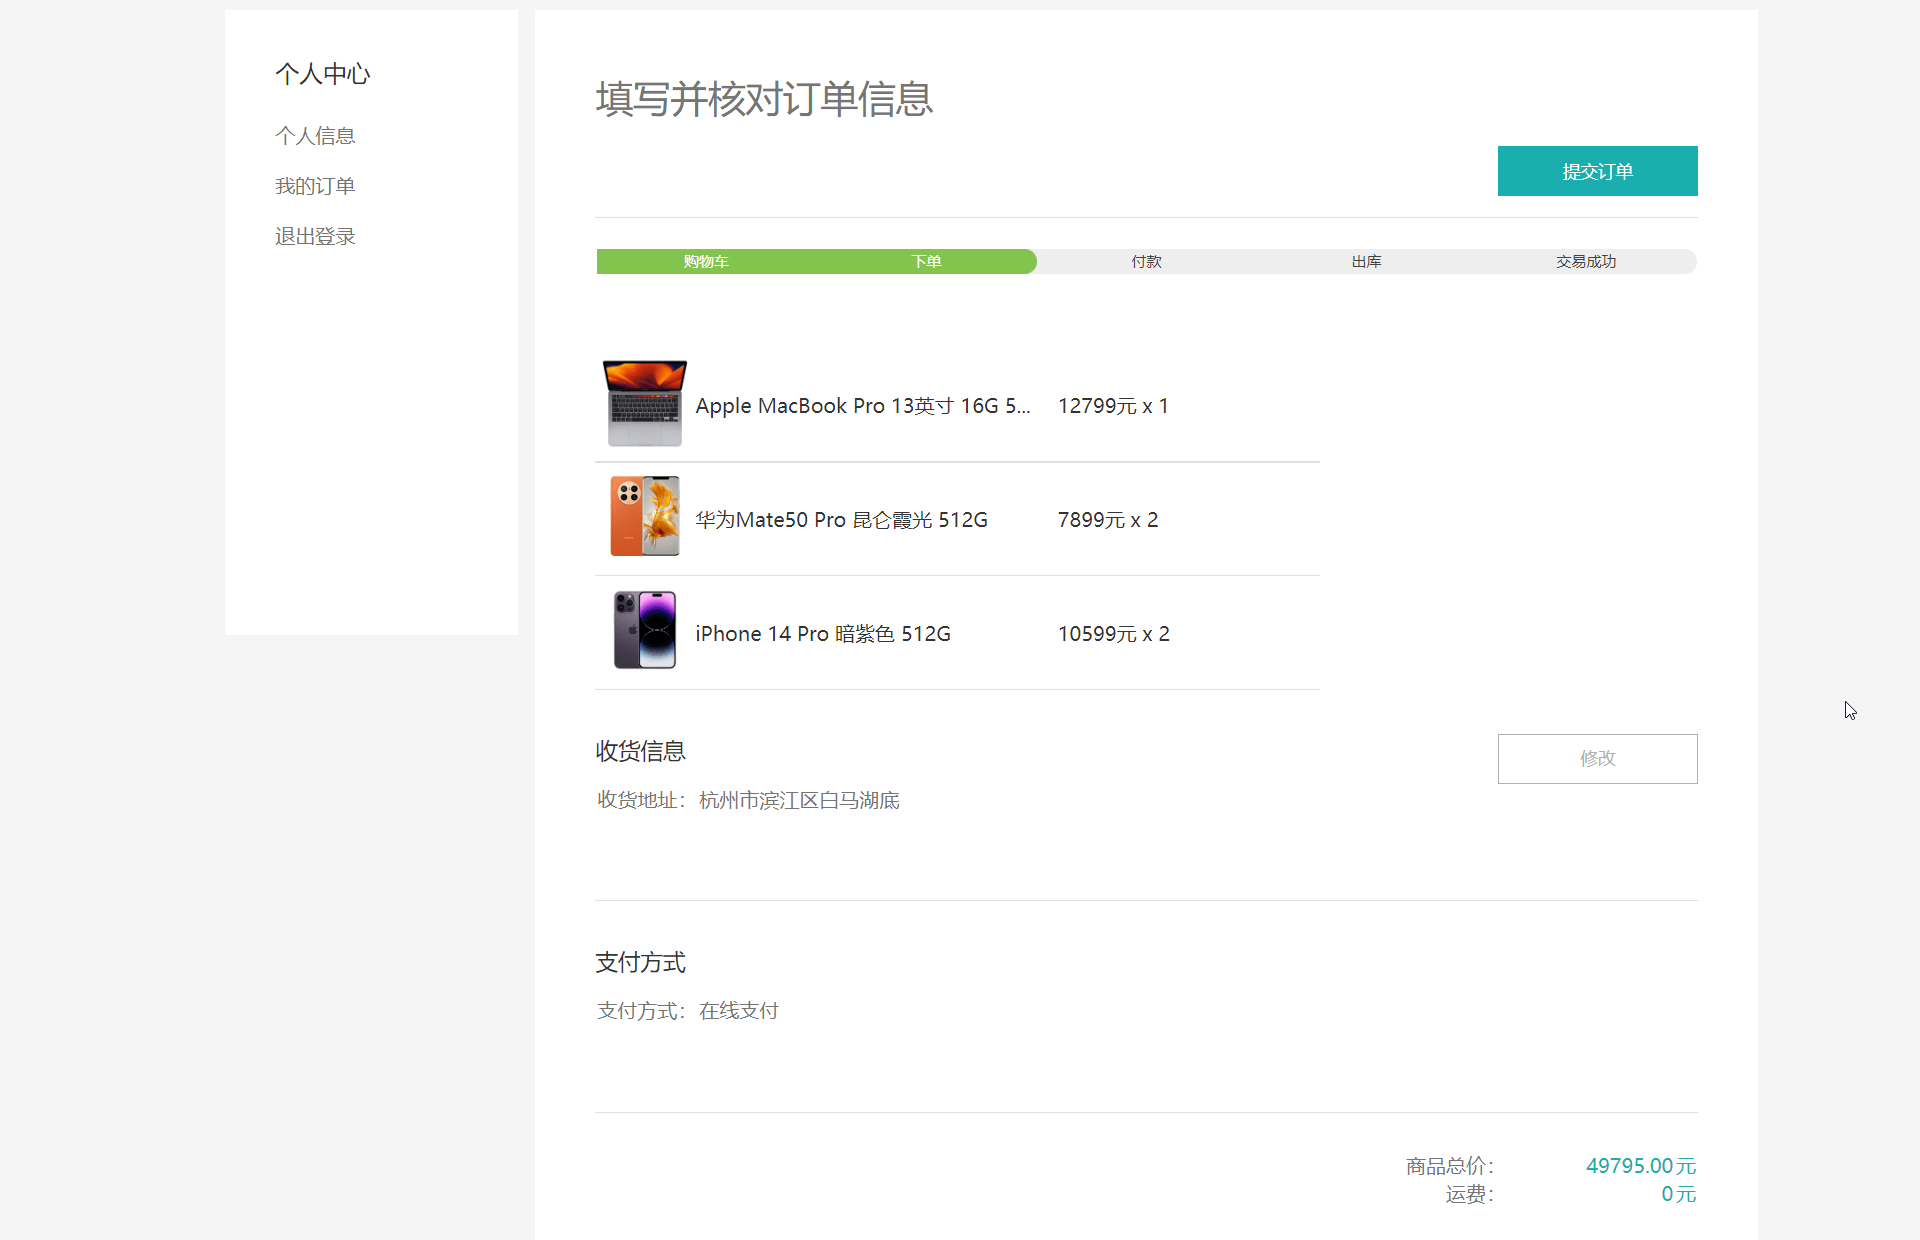This screenshot has width=1920, height=1240.
Task: Click iPhone 14 Pro 暗紫色 product name
Action: (x=823, y=634)
